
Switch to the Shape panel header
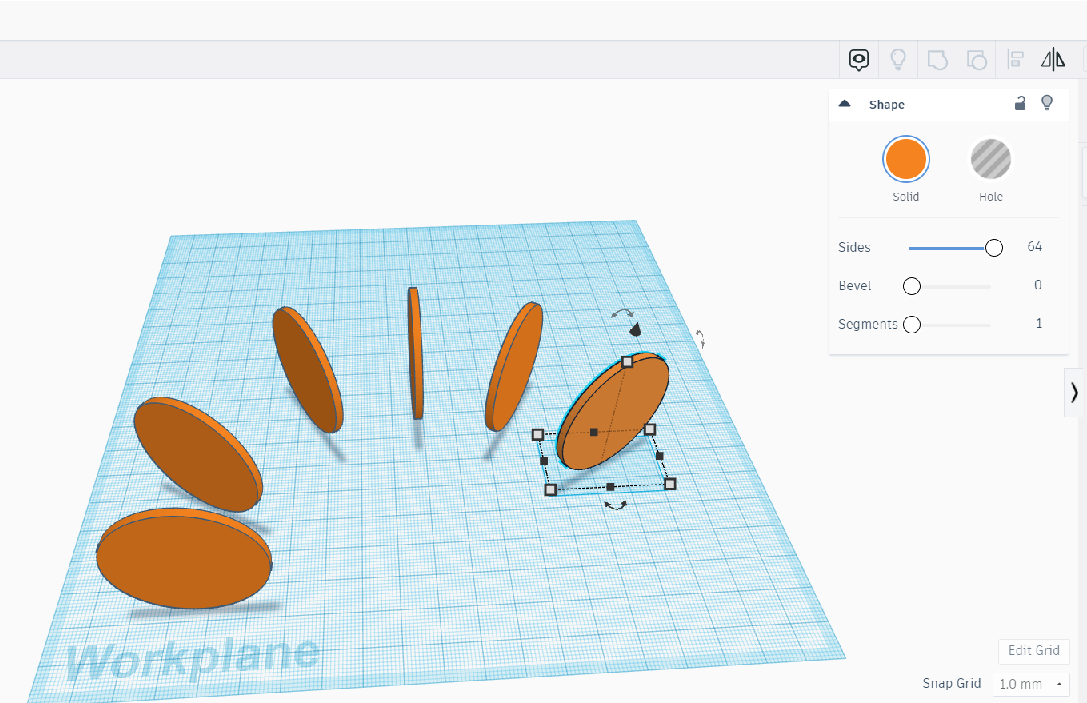point(886,104)
